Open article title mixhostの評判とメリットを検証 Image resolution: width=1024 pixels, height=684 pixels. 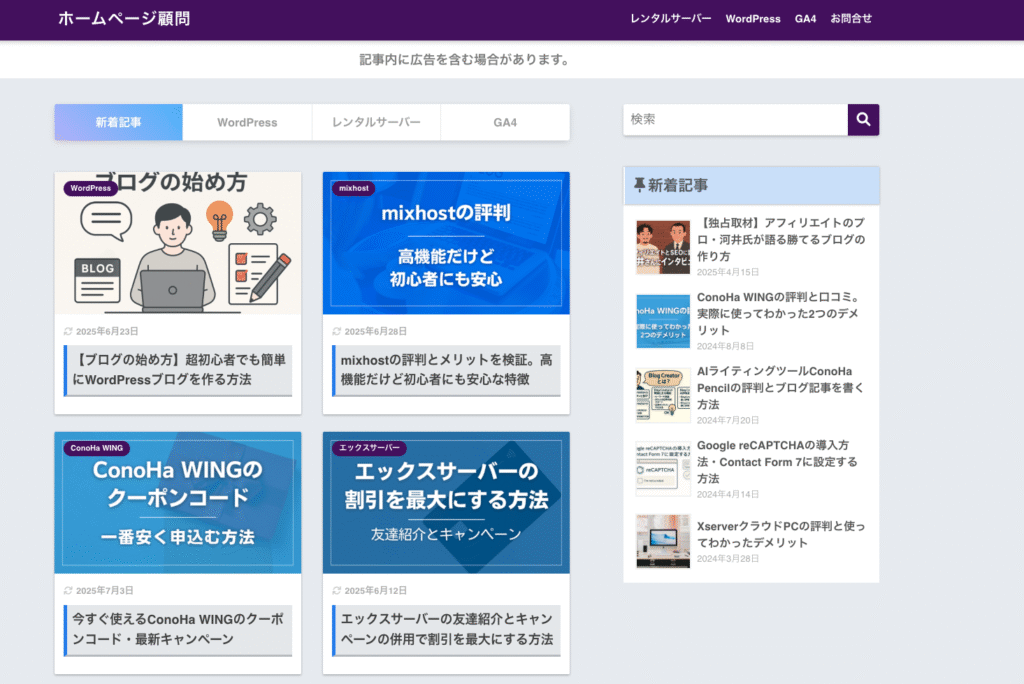tap(447, 370)
